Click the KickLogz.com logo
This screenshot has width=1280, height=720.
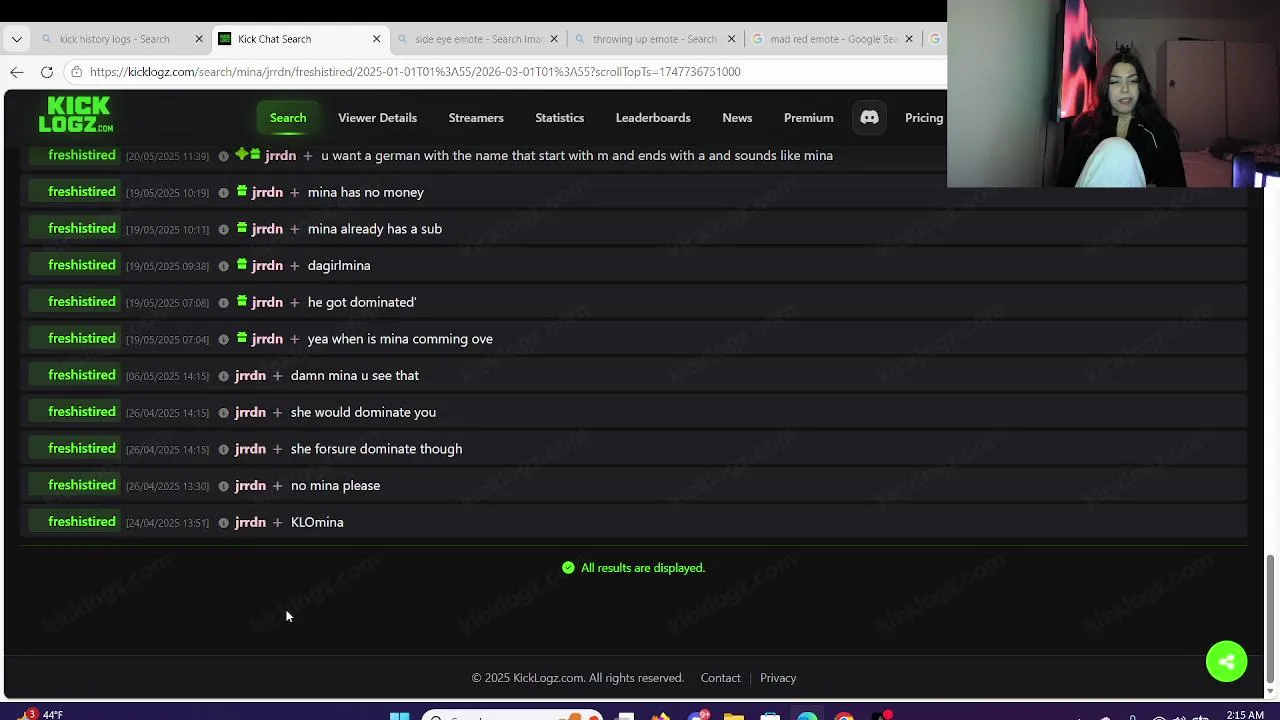[x=76, y=114]
